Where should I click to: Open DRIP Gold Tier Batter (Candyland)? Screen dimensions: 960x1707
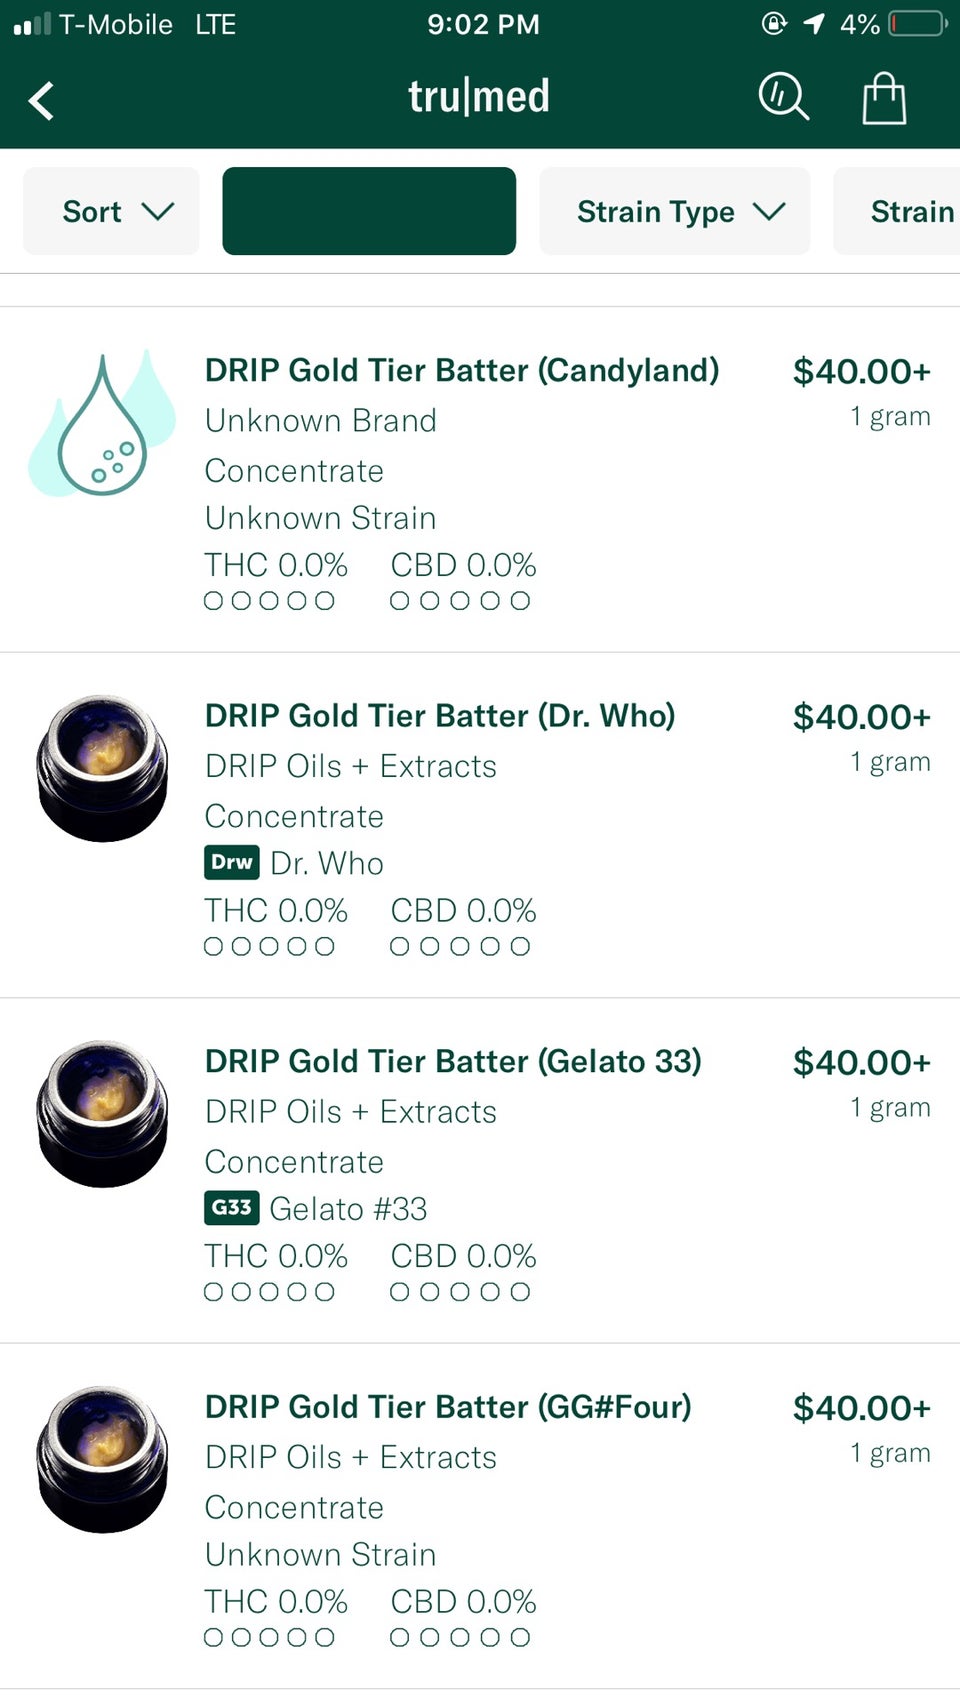pyautogui.click(x=461, y=371)
